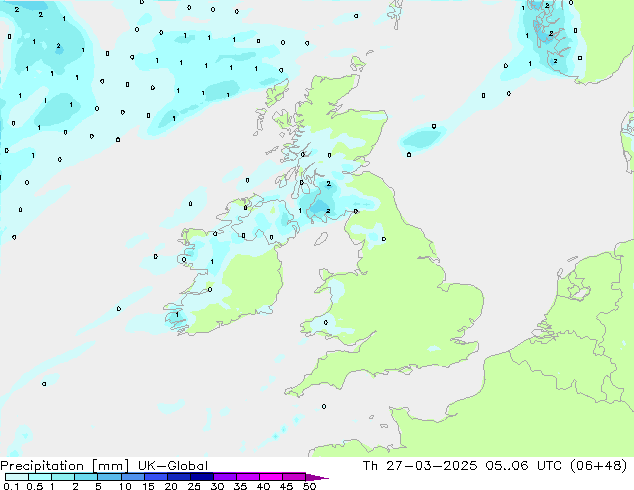
Task: Select the 25–30 mm legend swatch
Action: 202,477
